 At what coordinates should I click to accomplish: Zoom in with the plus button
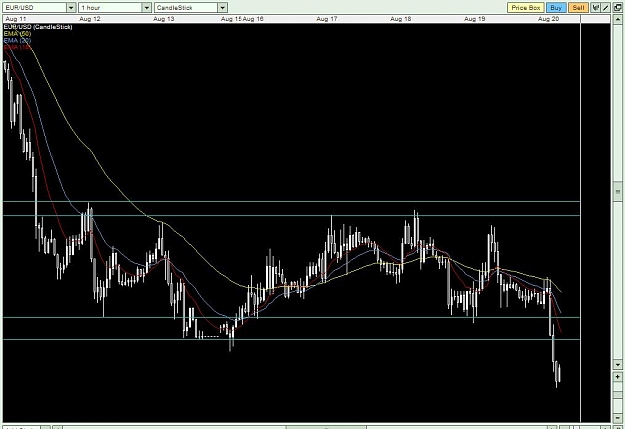click(618, 377)
